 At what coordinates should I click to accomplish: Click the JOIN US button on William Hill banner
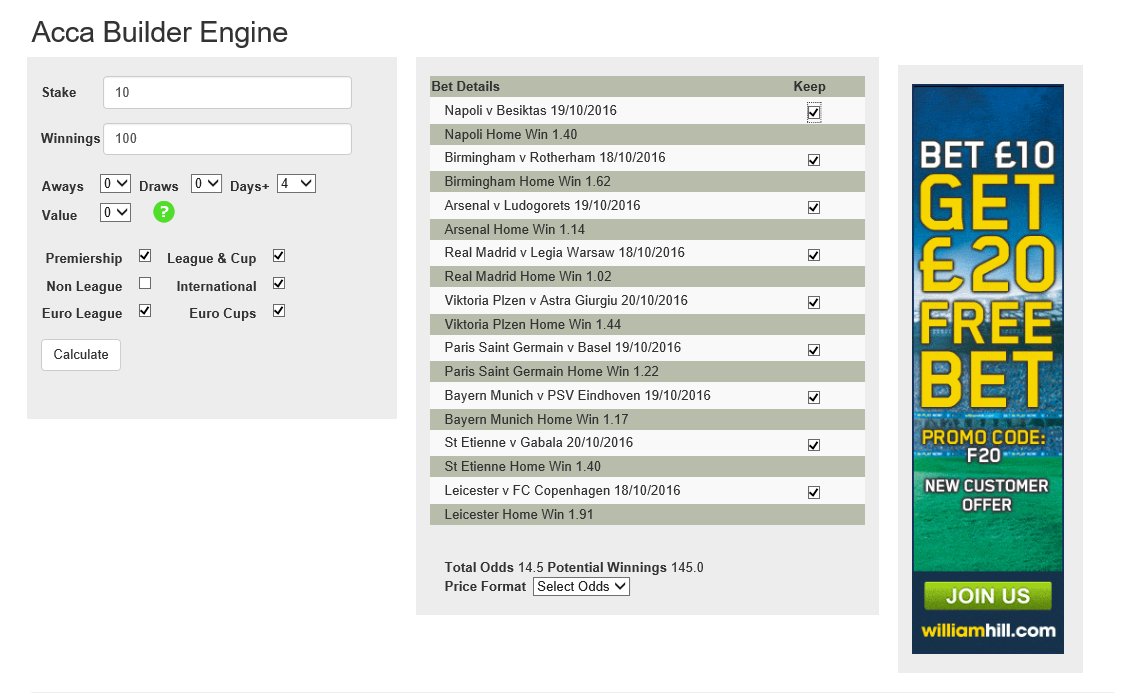tap(986, 595)
